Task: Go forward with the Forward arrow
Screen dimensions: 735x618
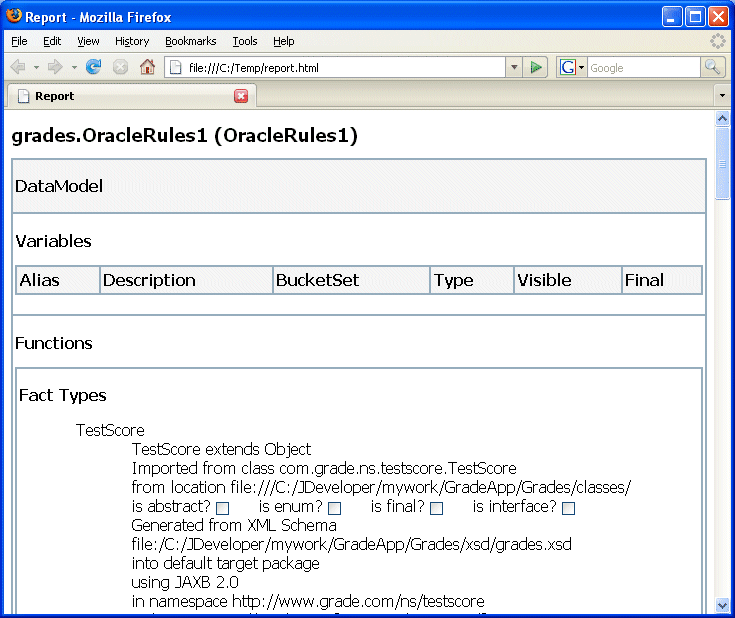Action: pos(55,67)
